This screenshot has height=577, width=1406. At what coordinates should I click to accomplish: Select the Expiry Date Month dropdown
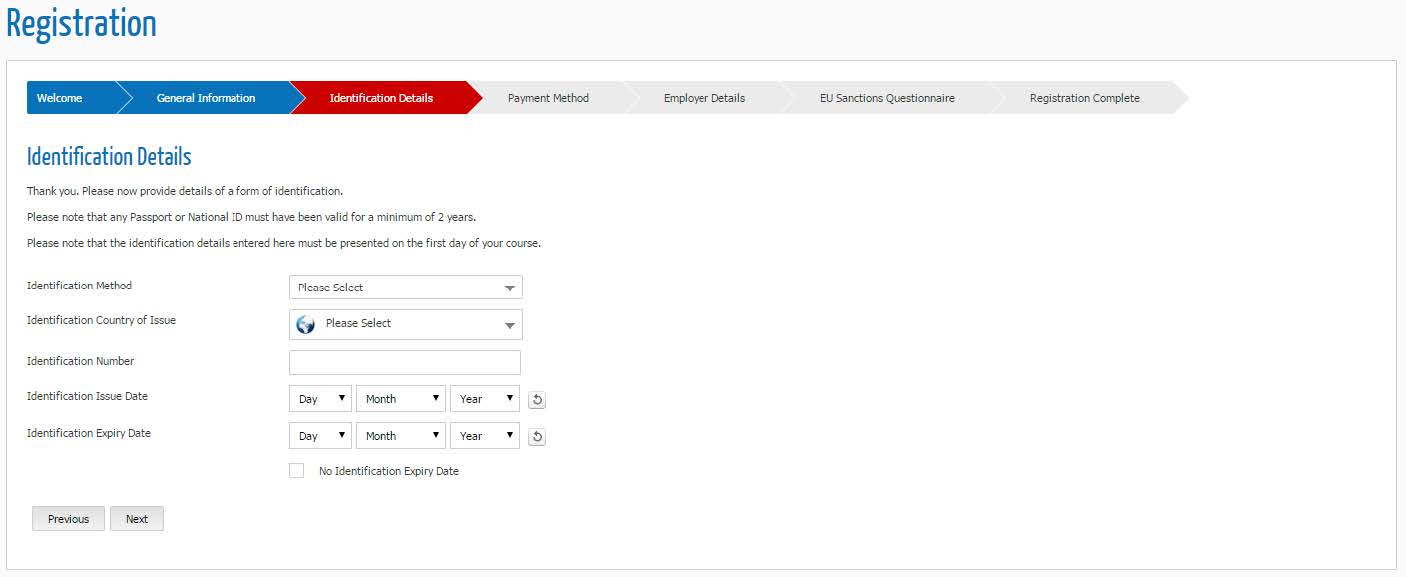(401, 436)
